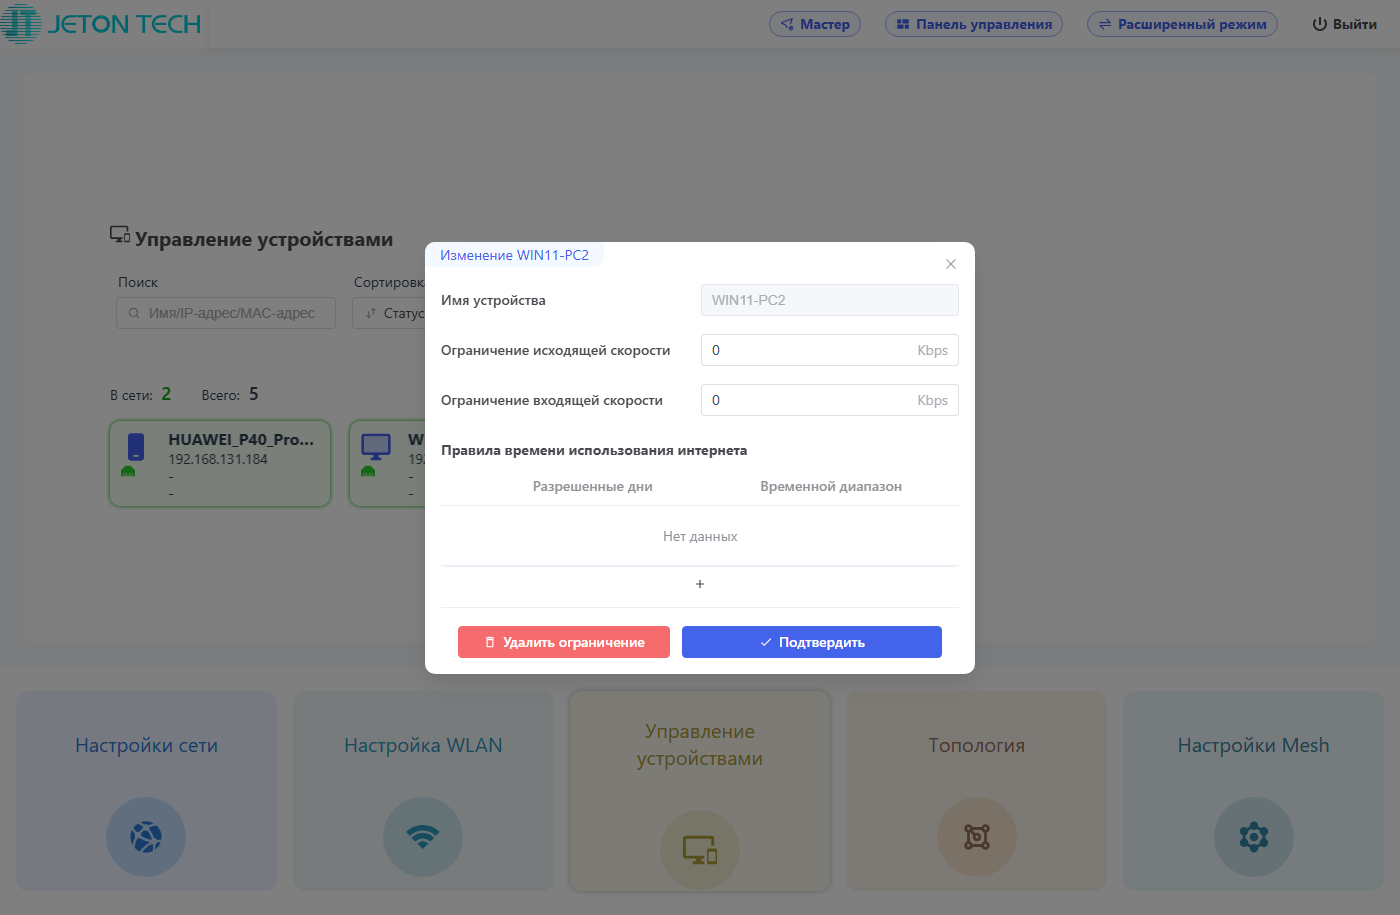The width and height of the screenshot is (1400, 915).
Task: Click the Ограничение исходящей скорости label
Action: [556, 350]
